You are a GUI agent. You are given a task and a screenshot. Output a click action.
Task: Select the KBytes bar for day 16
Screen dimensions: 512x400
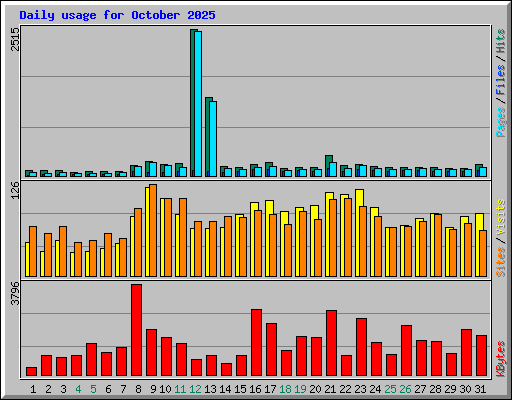(x=256, y=343)
